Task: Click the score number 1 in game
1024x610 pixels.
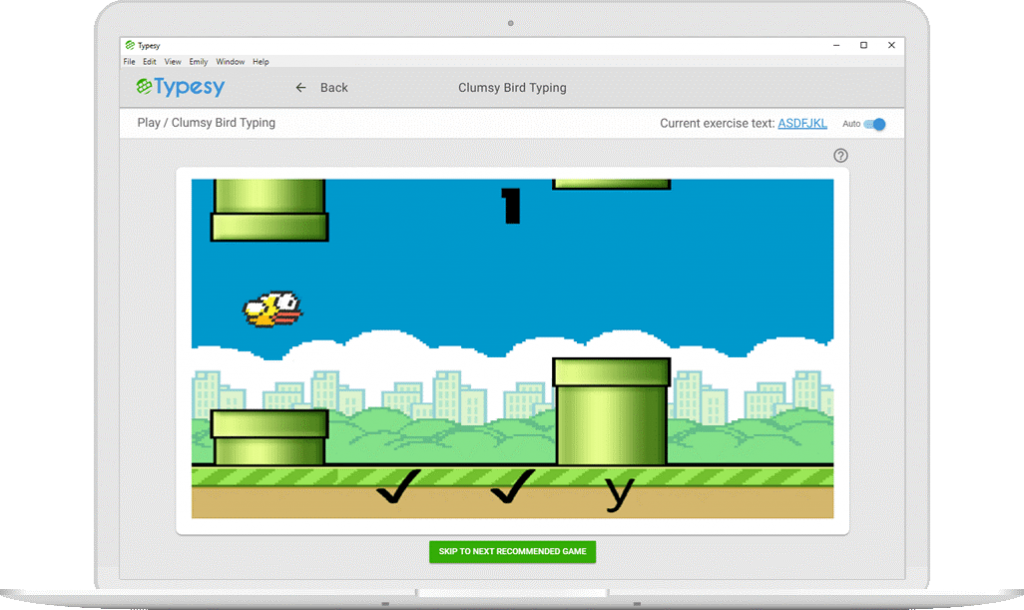Action: coord(511,206)
